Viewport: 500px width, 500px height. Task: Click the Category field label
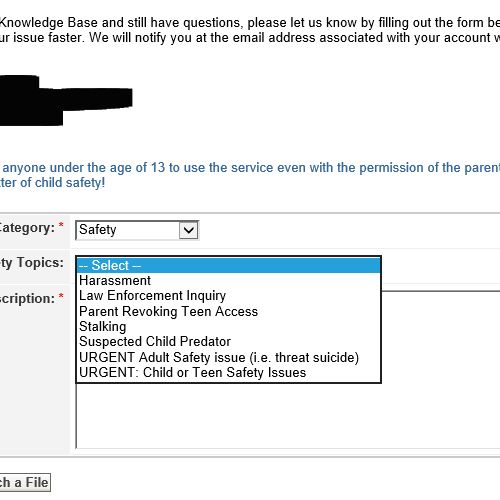click(x=27, y=228)
